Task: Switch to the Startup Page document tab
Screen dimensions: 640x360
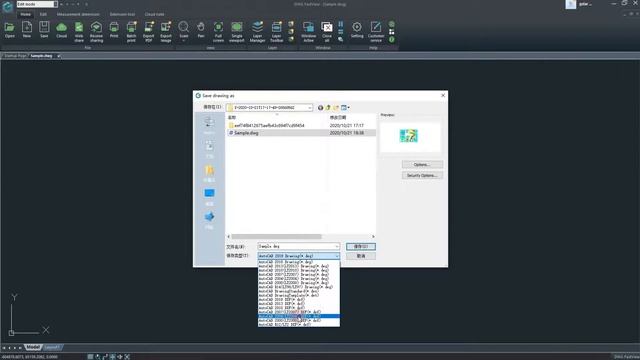Action: [x=15, y=56]
